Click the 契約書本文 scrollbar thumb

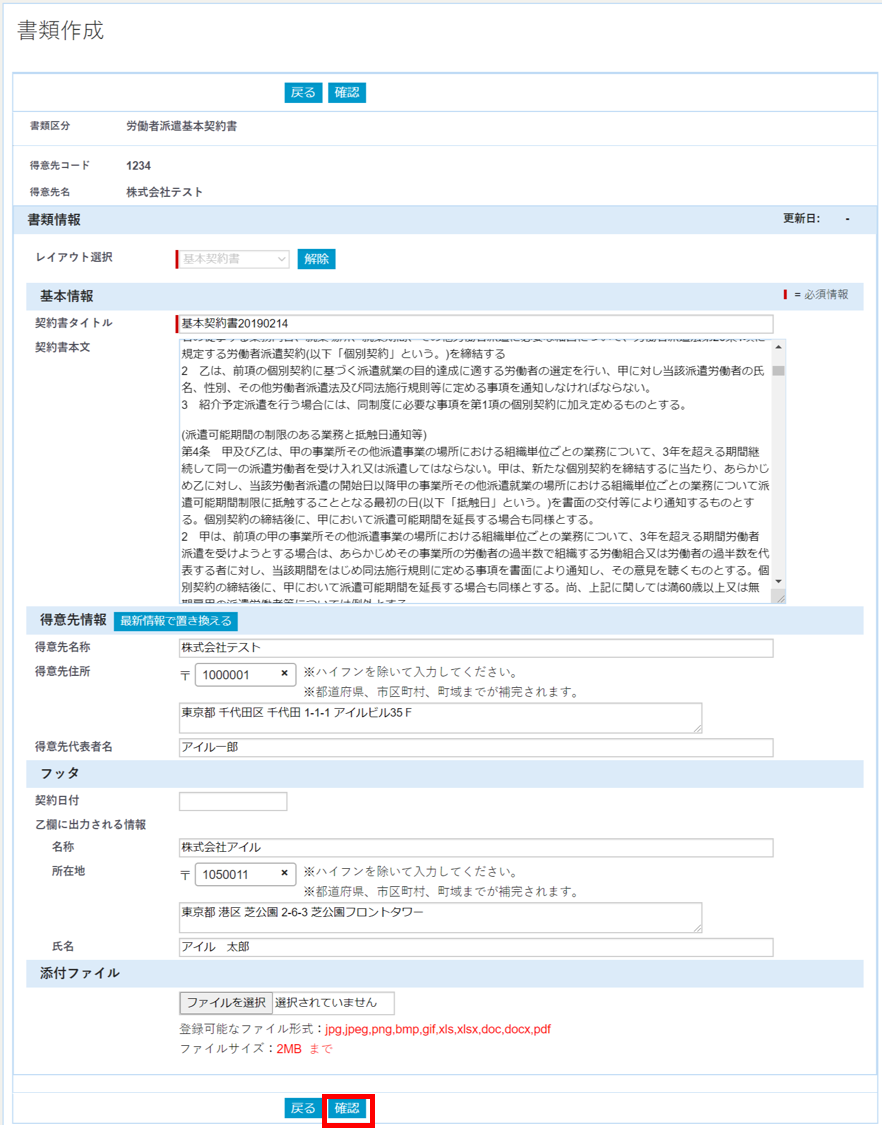click(778, 371)
